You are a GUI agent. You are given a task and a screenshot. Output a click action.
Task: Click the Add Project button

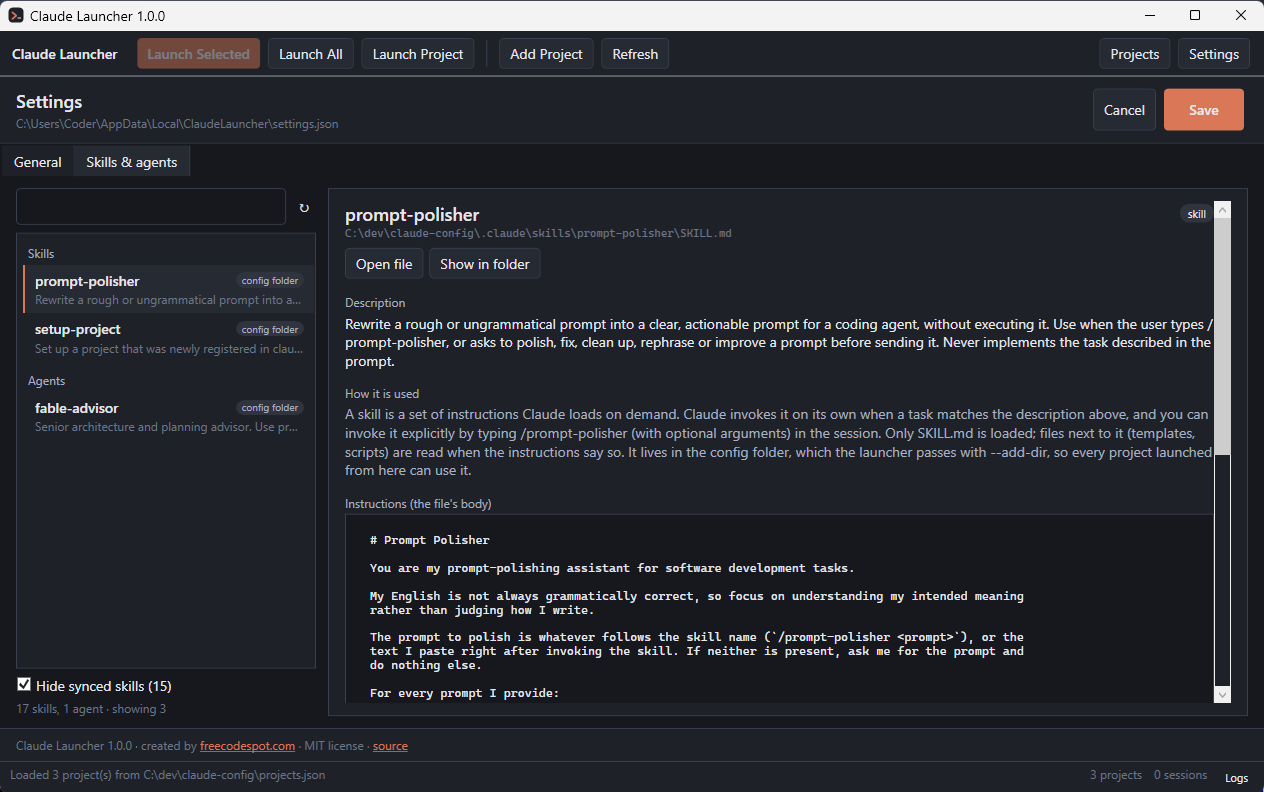[x=546, y=54]
